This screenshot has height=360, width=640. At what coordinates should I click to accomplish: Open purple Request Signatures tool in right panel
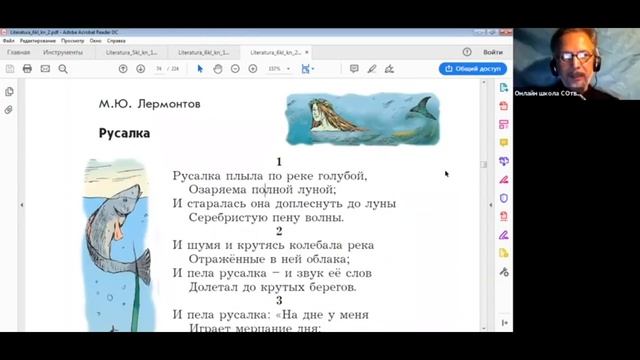tap(504, 235)
